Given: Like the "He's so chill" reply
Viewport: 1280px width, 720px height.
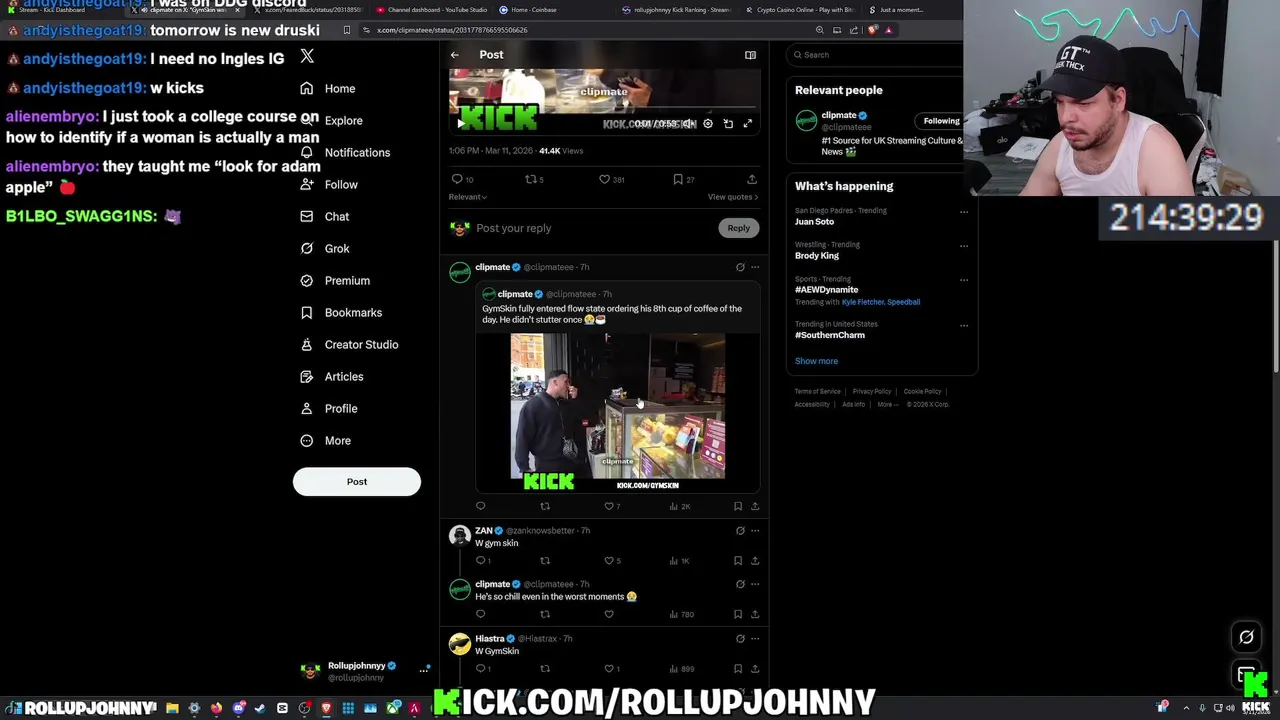Looking at the screenshot, I should point(608,614).
